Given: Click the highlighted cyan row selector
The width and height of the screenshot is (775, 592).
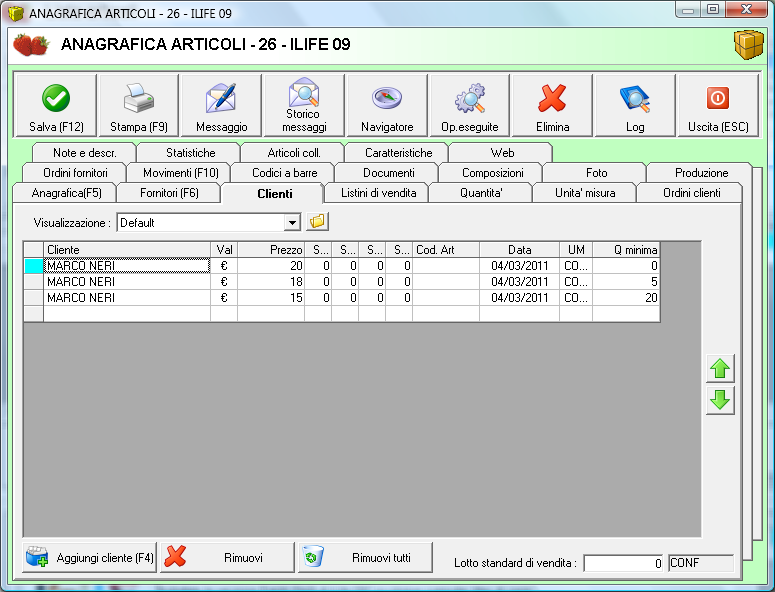Looking at the screenshot, I should [34, 265].
